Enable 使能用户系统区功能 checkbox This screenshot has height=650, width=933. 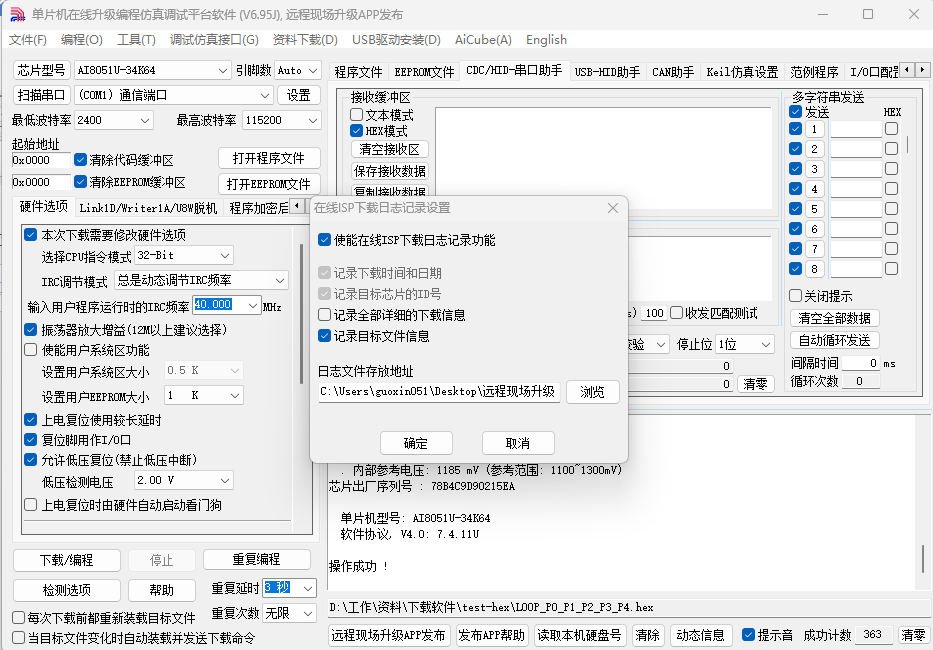coord(30,350)
